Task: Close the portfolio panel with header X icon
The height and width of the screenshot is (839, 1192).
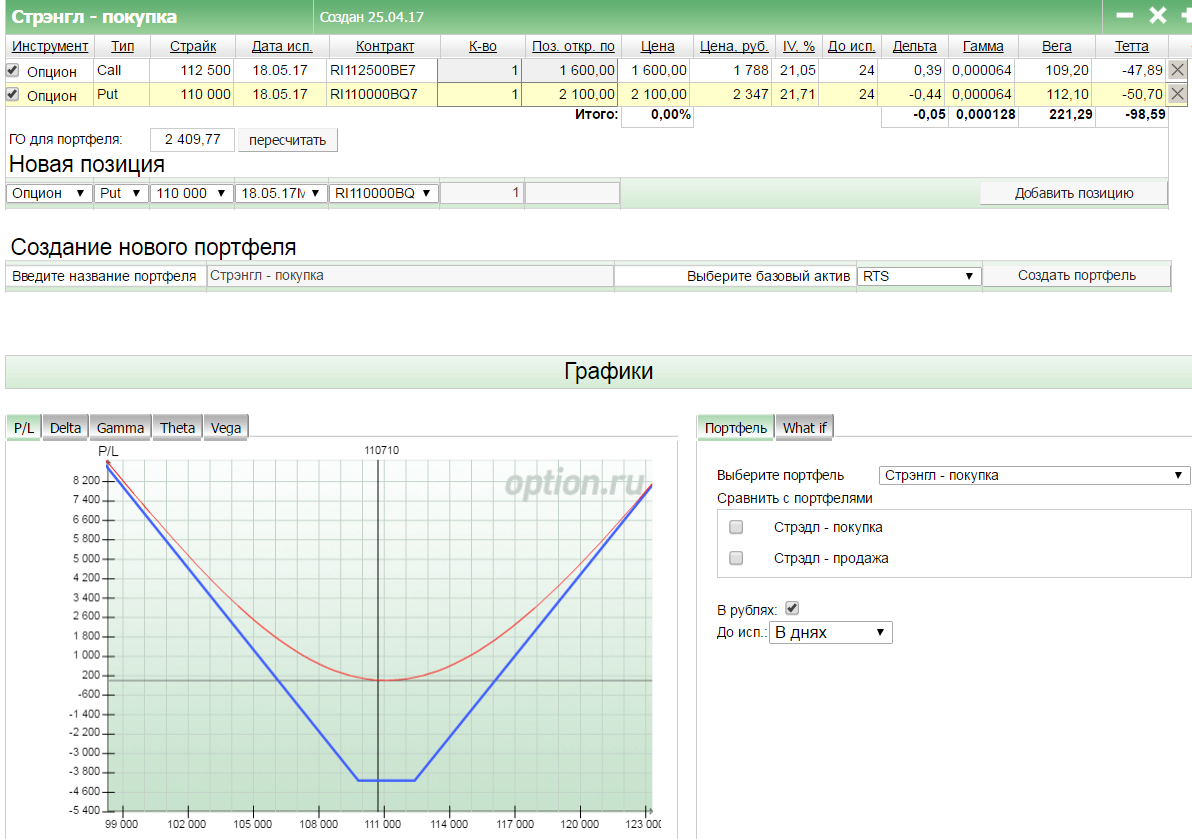Action: pyautogui.click(x=1157, y=16)
